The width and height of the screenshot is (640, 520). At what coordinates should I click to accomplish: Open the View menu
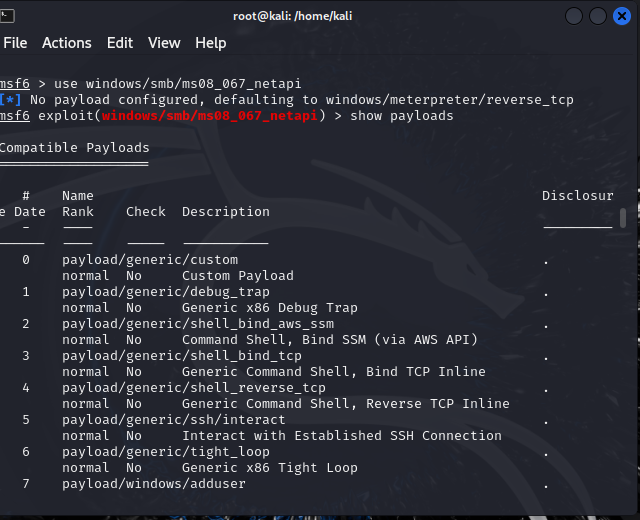click(164, 43)
